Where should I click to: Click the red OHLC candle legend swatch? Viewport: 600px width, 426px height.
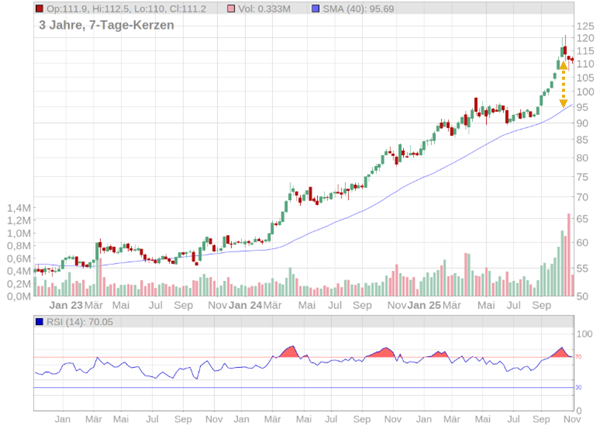coord(39,9)
